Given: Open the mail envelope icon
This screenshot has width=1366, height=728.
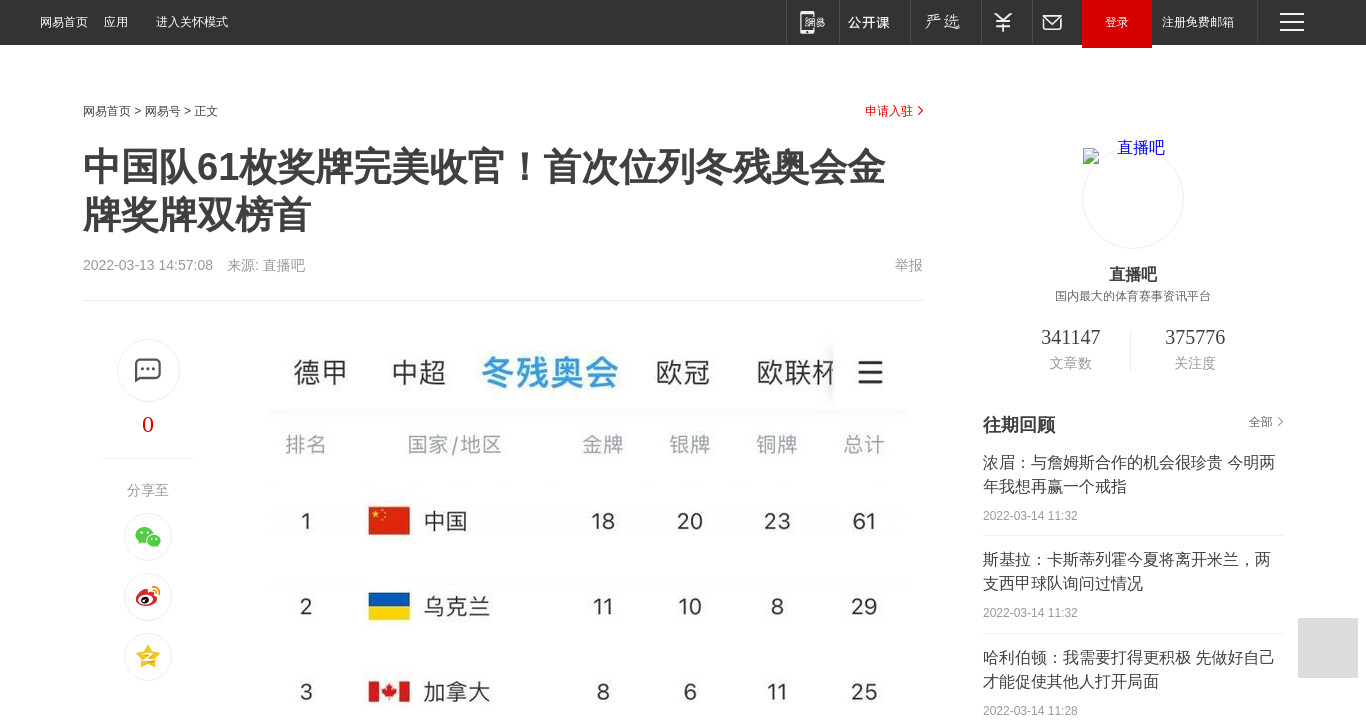Looking at the screenshot, I should (x=1052, y=22).
